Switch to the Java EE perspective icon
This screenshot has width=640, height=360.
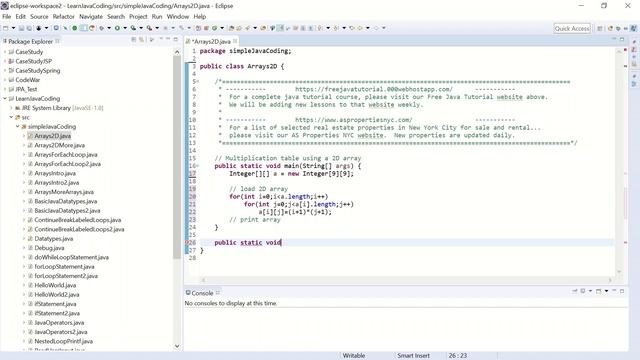coord(610,29)
